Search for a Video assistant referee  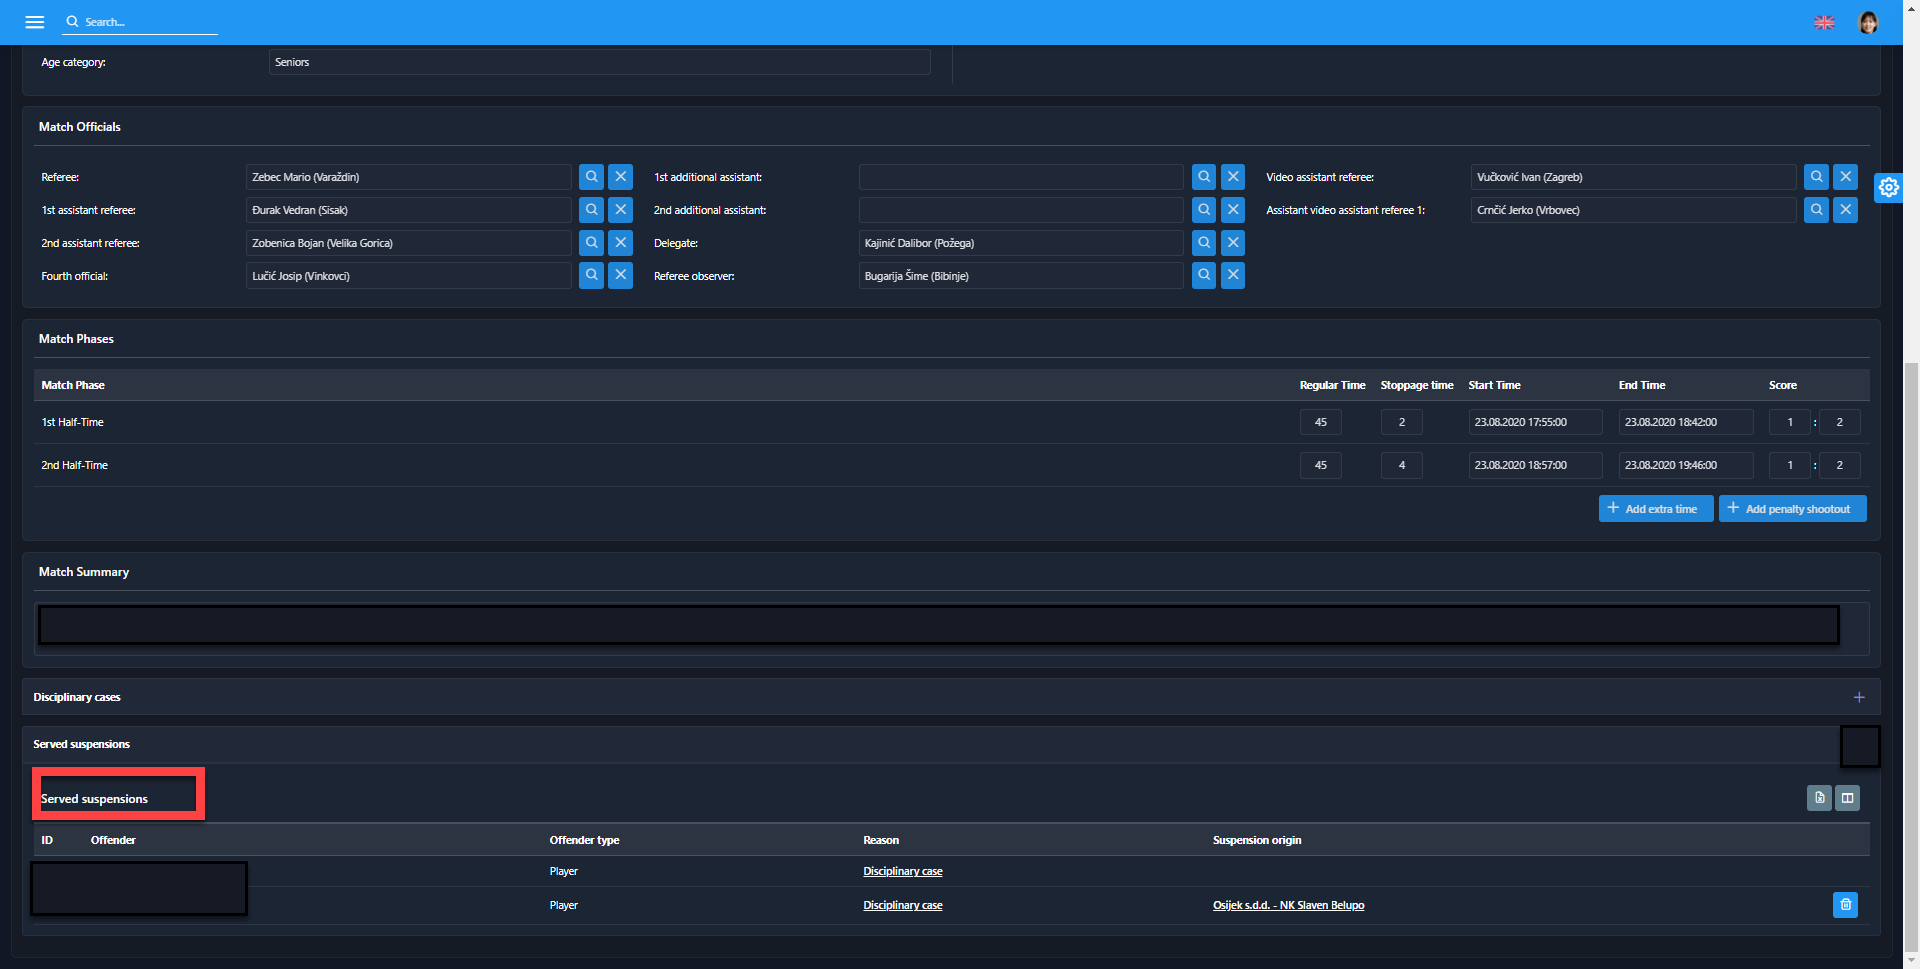point(1816,177)
